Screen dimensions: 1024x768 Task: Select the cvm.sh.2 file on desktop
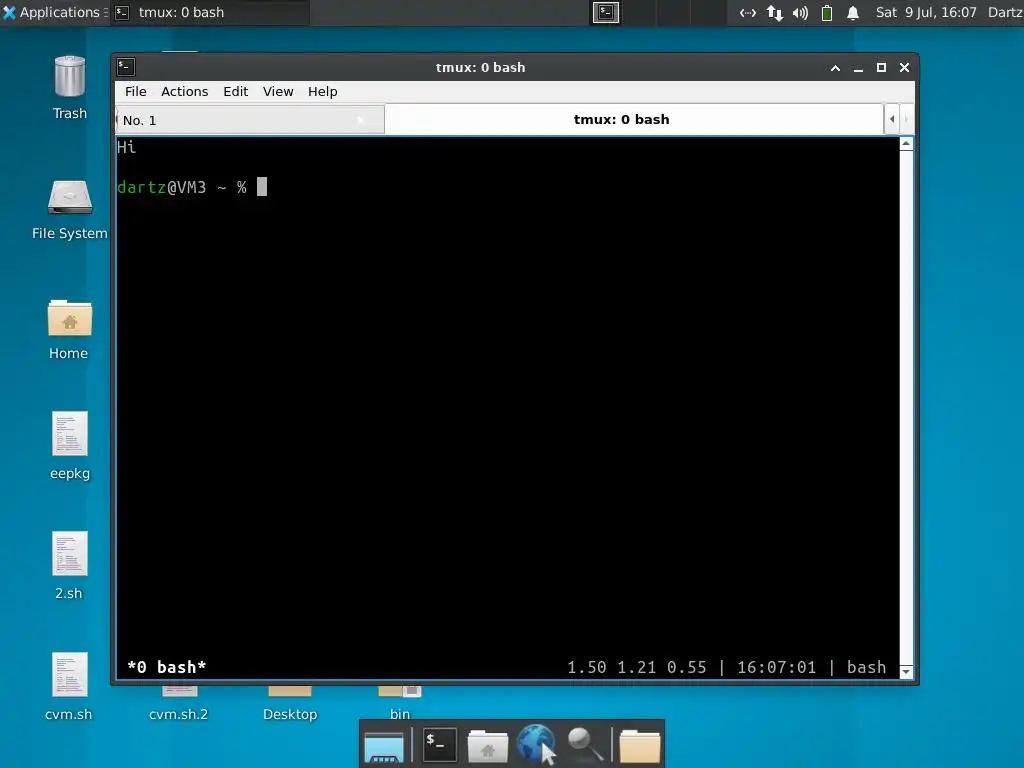click(179, 714)
